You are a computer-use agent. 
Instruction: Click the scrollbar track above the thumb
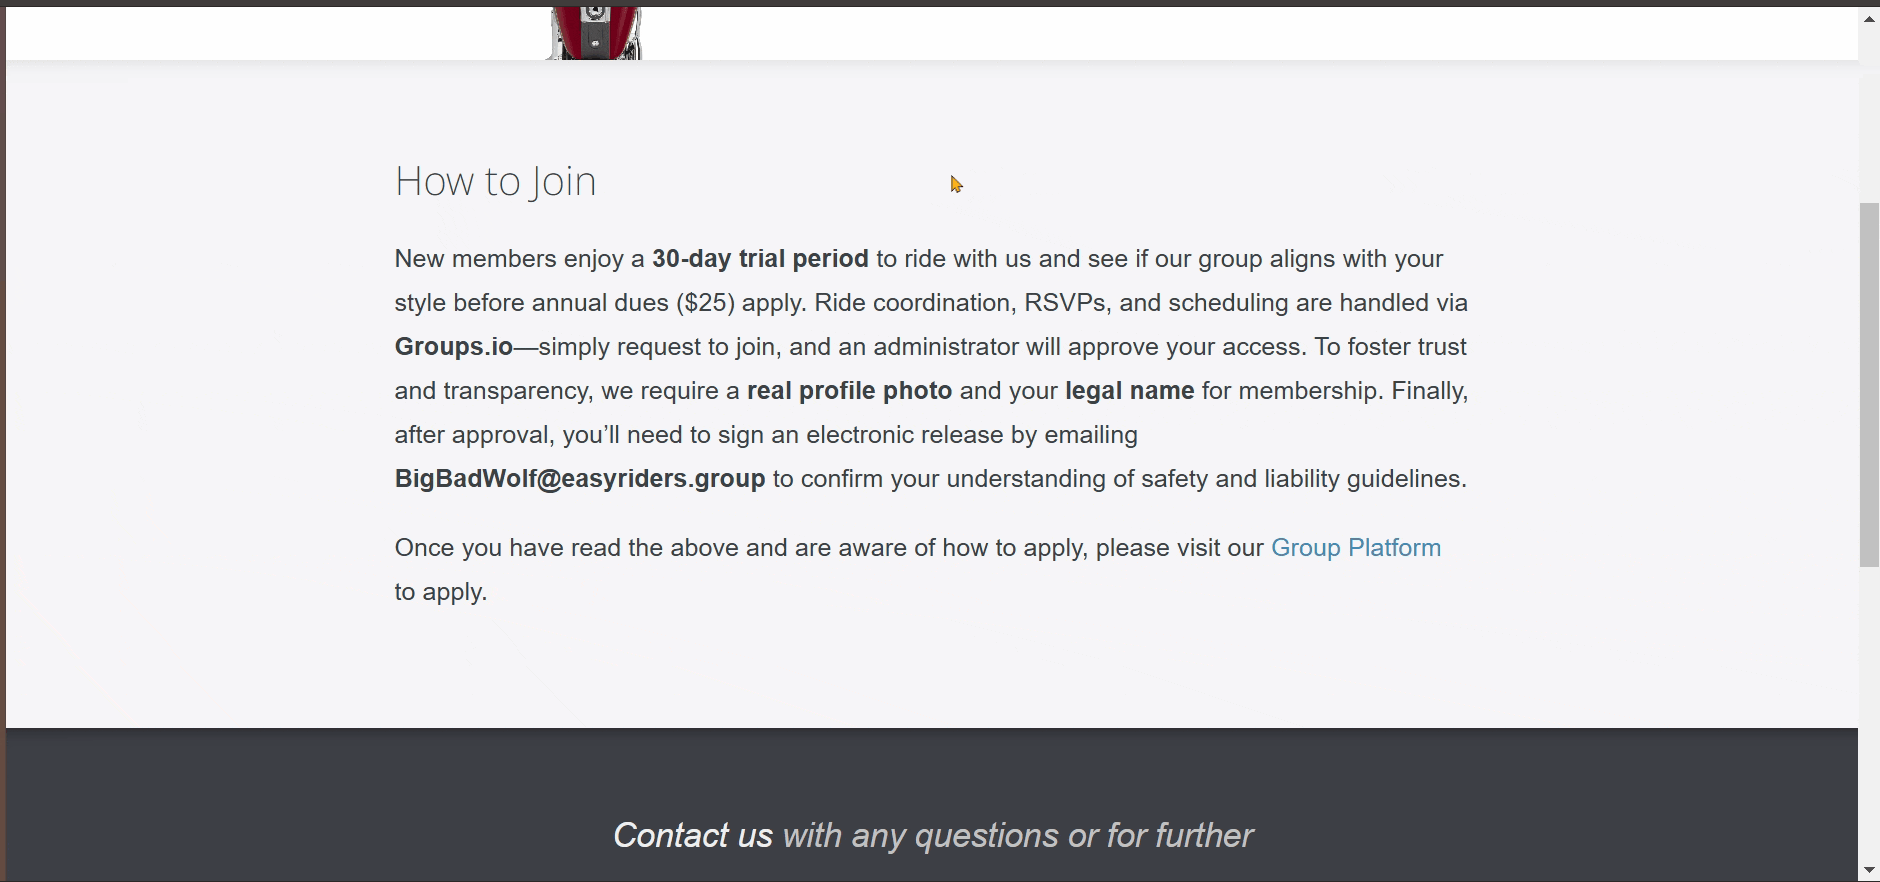[1869, 110]
